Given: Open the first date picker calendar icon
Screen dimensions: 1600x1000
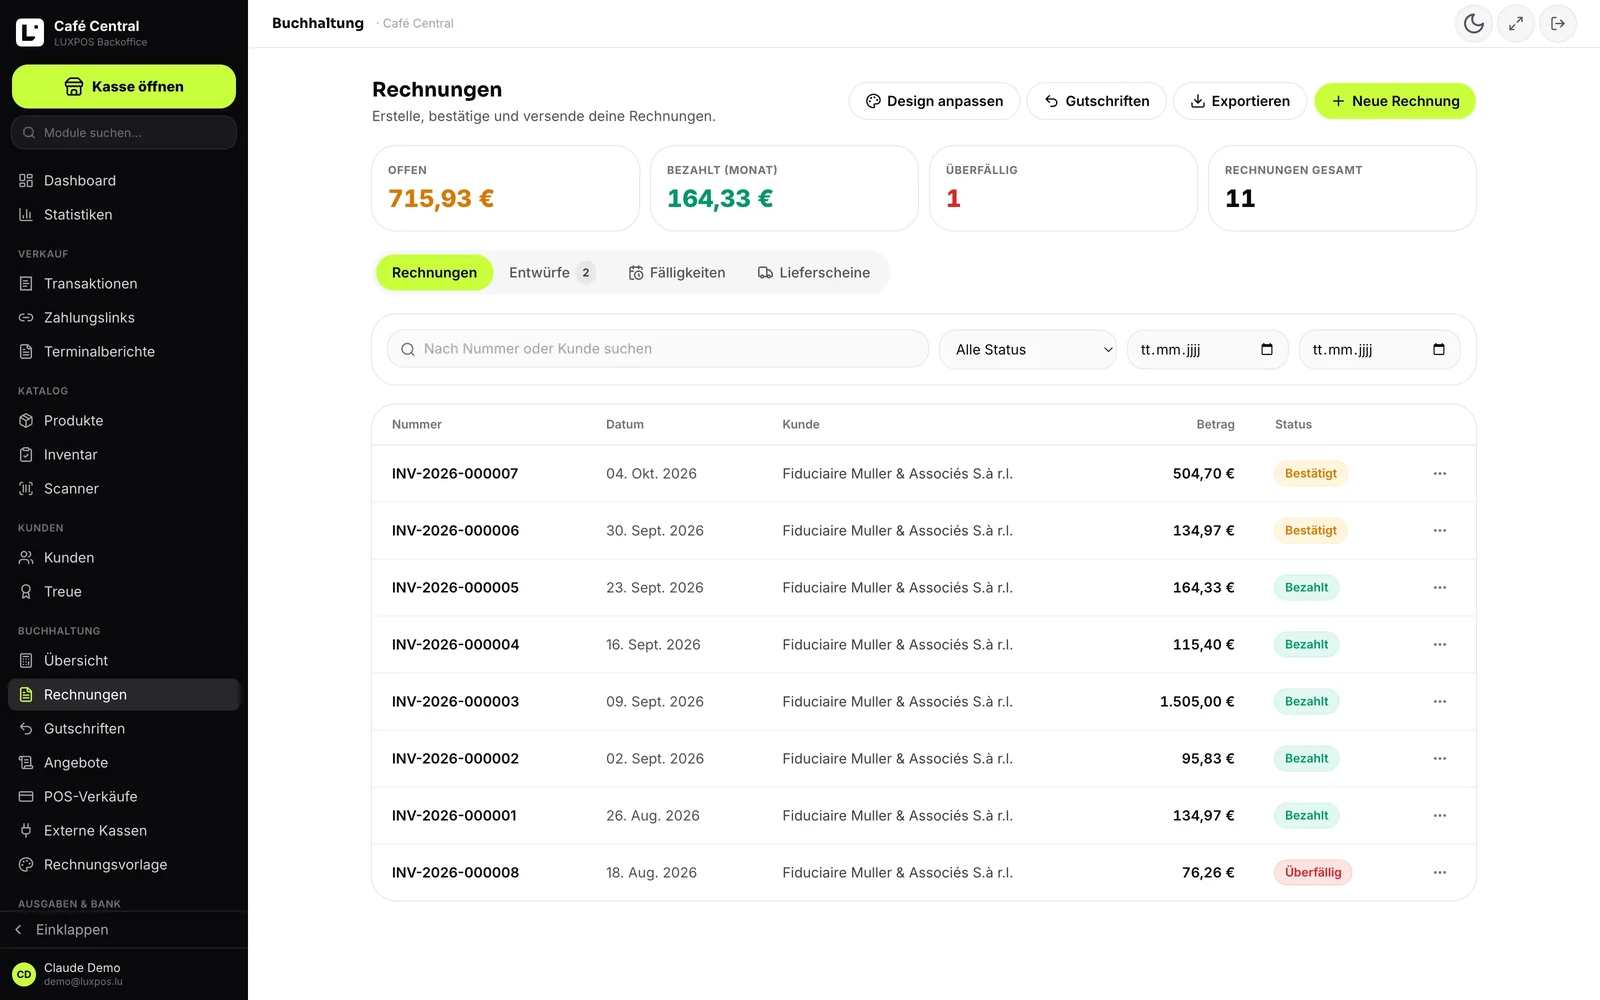Looking at the screenshot, I should tap(1267, 350).
